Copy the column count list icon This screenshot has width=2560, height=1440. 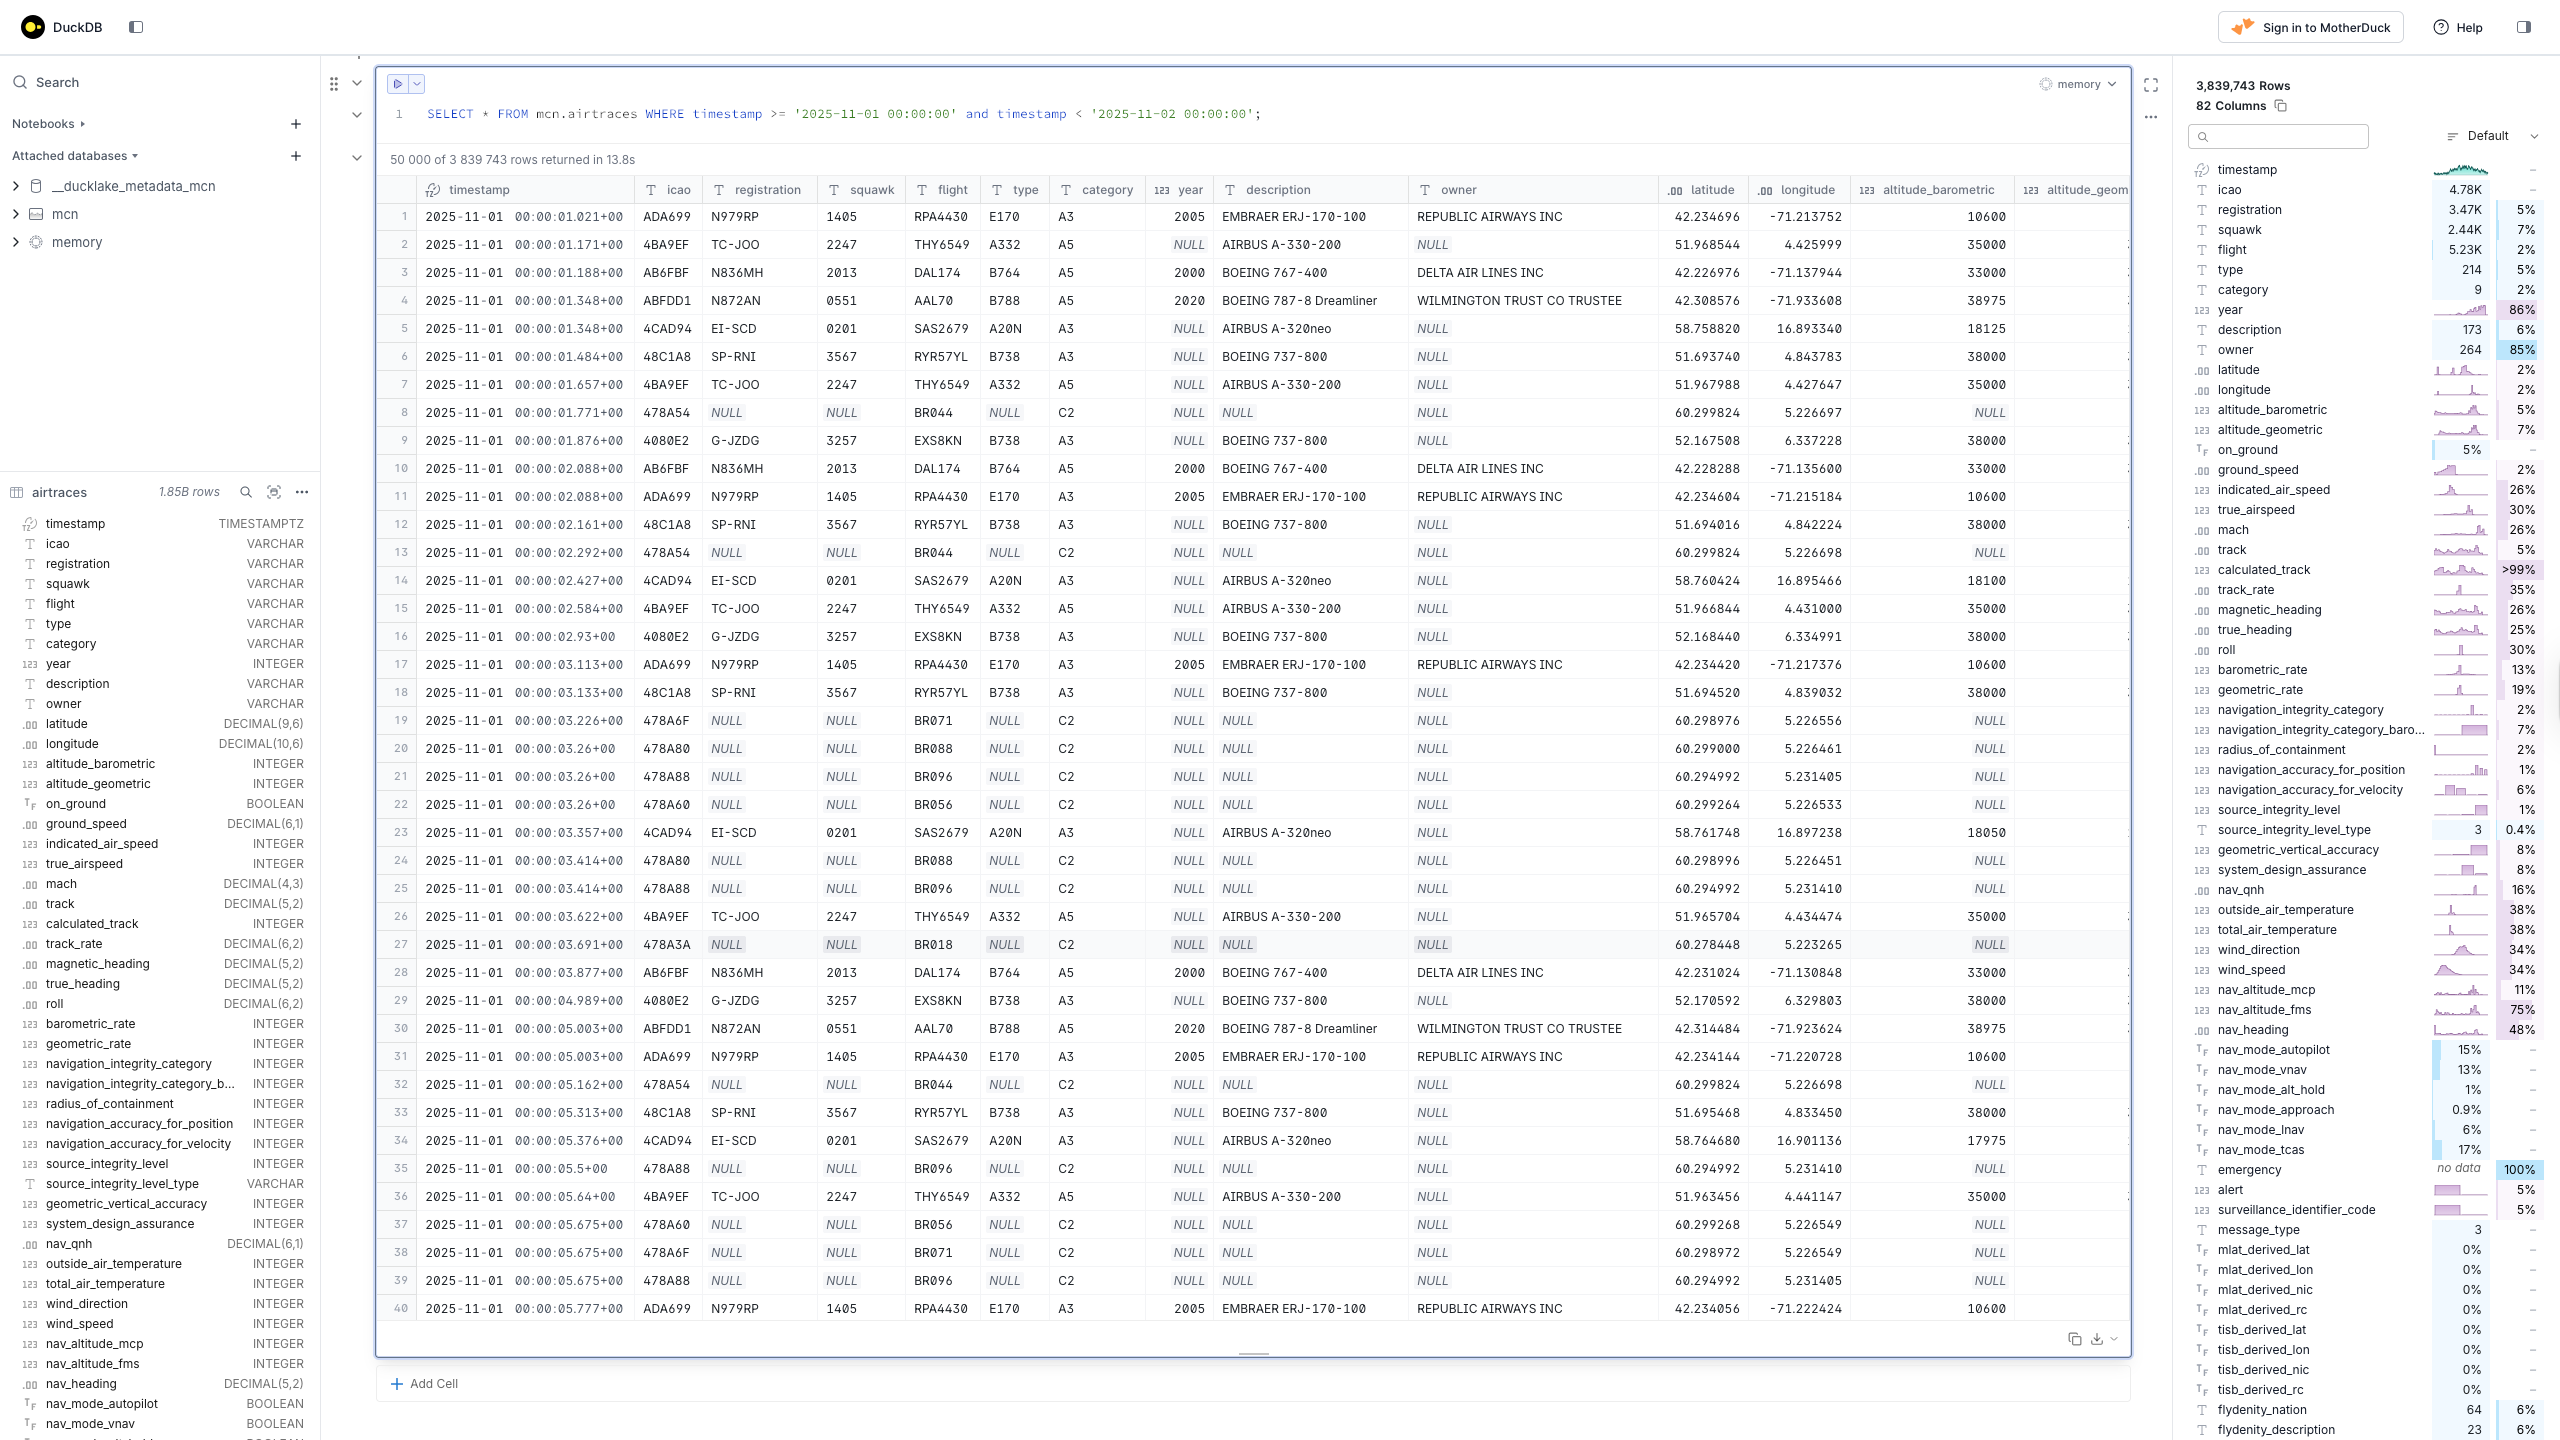point(2281,106)
